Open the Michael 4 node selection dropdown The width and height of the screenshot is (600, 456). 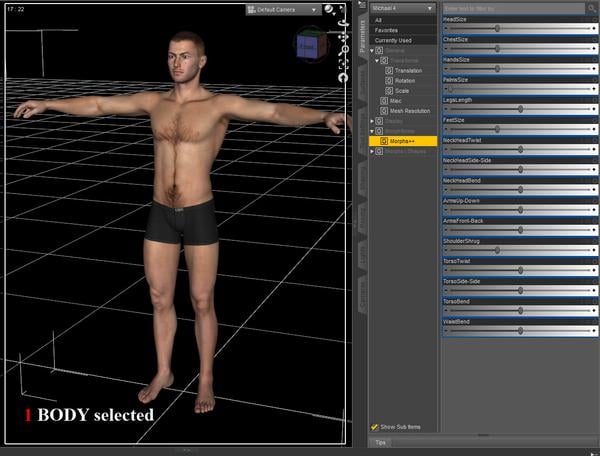[x=402, y=8]
